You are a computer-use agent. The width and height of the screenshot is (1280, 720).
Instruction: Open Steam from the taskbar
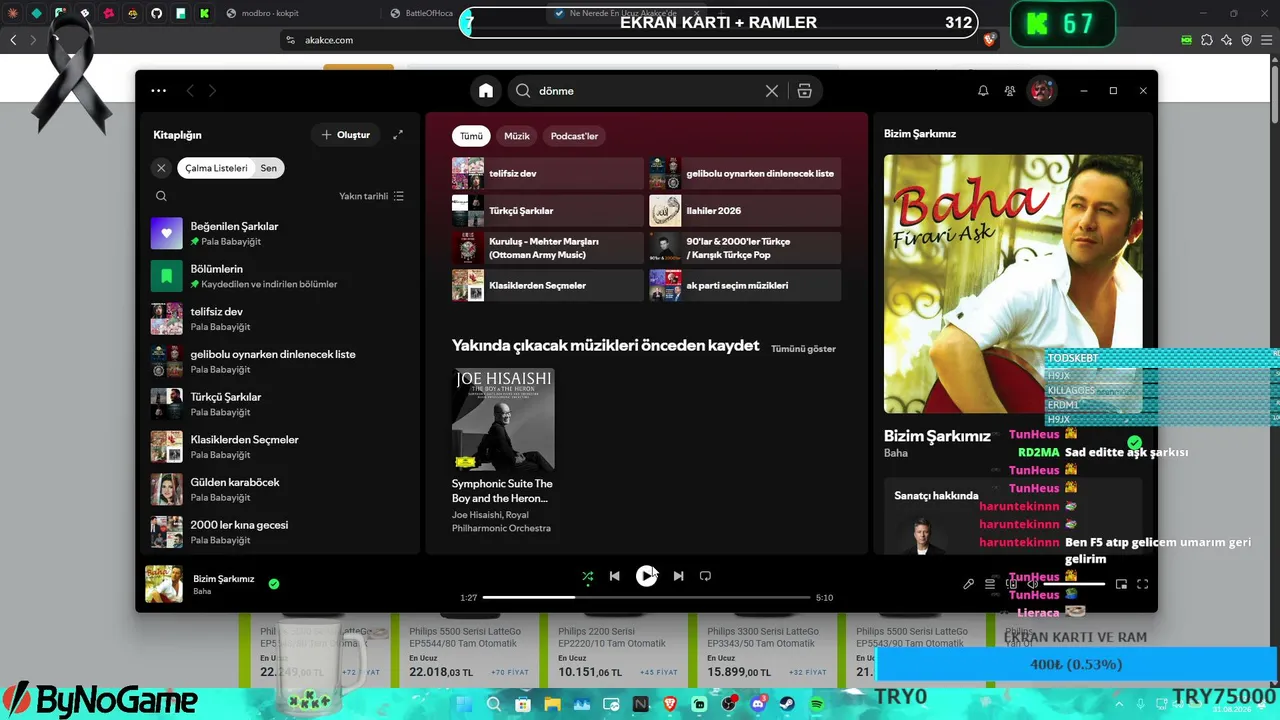[x=787, y=705]
